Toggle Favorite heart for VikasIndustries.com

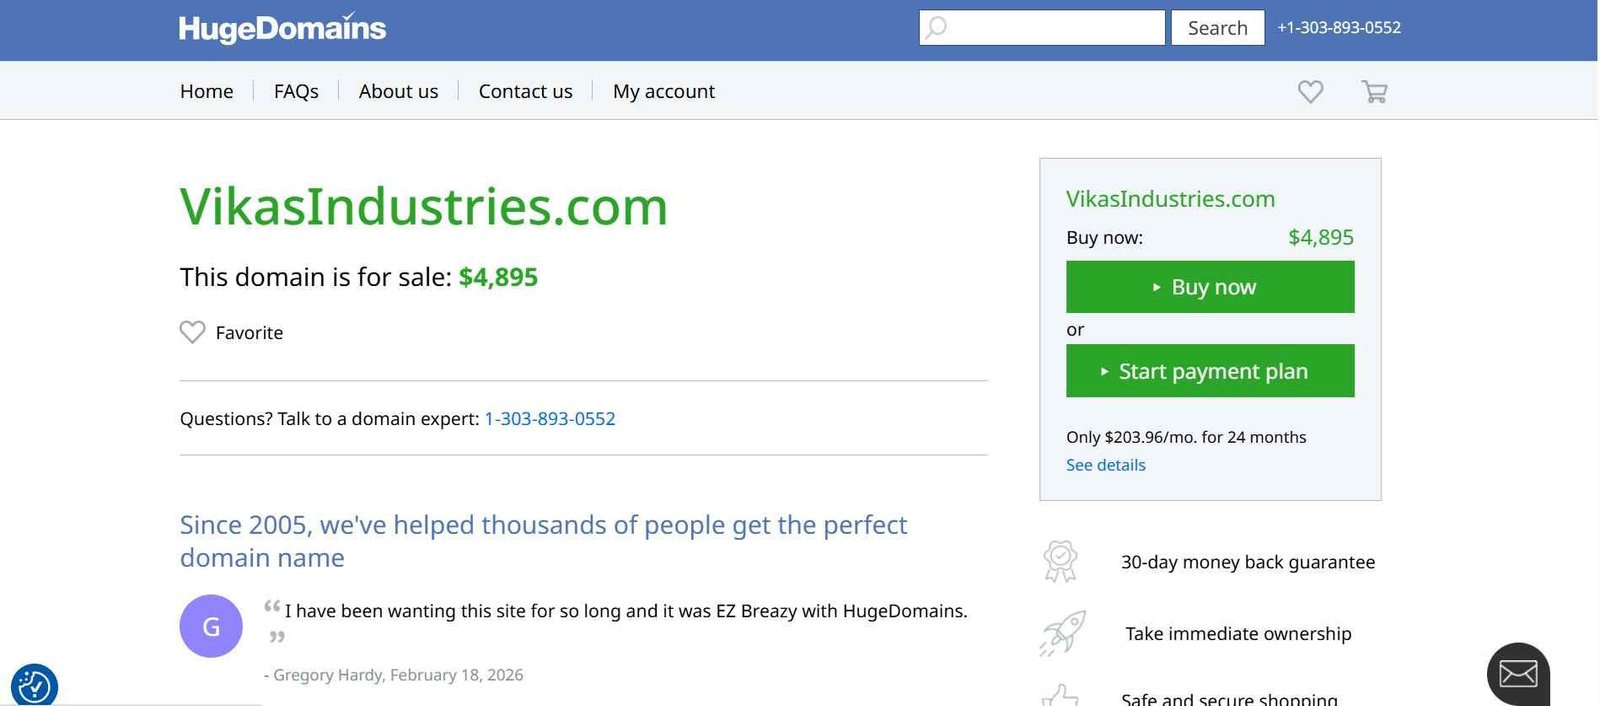click(x=192, y=332)
